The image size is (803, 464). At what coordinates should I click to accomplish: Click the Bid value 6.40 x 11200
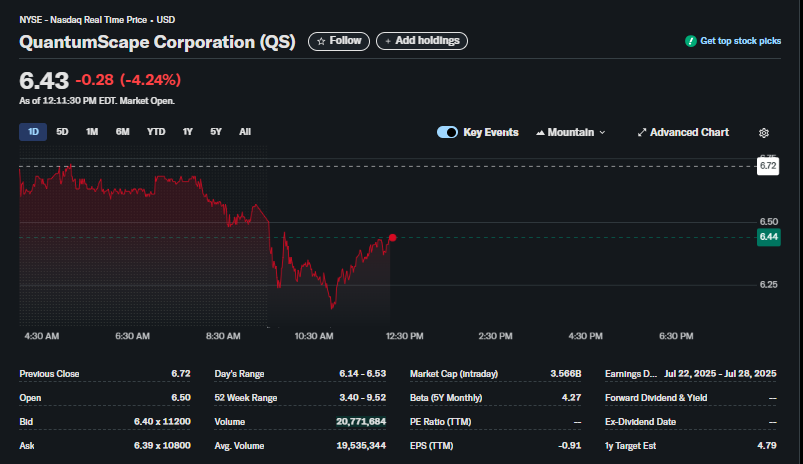(162, 421)
